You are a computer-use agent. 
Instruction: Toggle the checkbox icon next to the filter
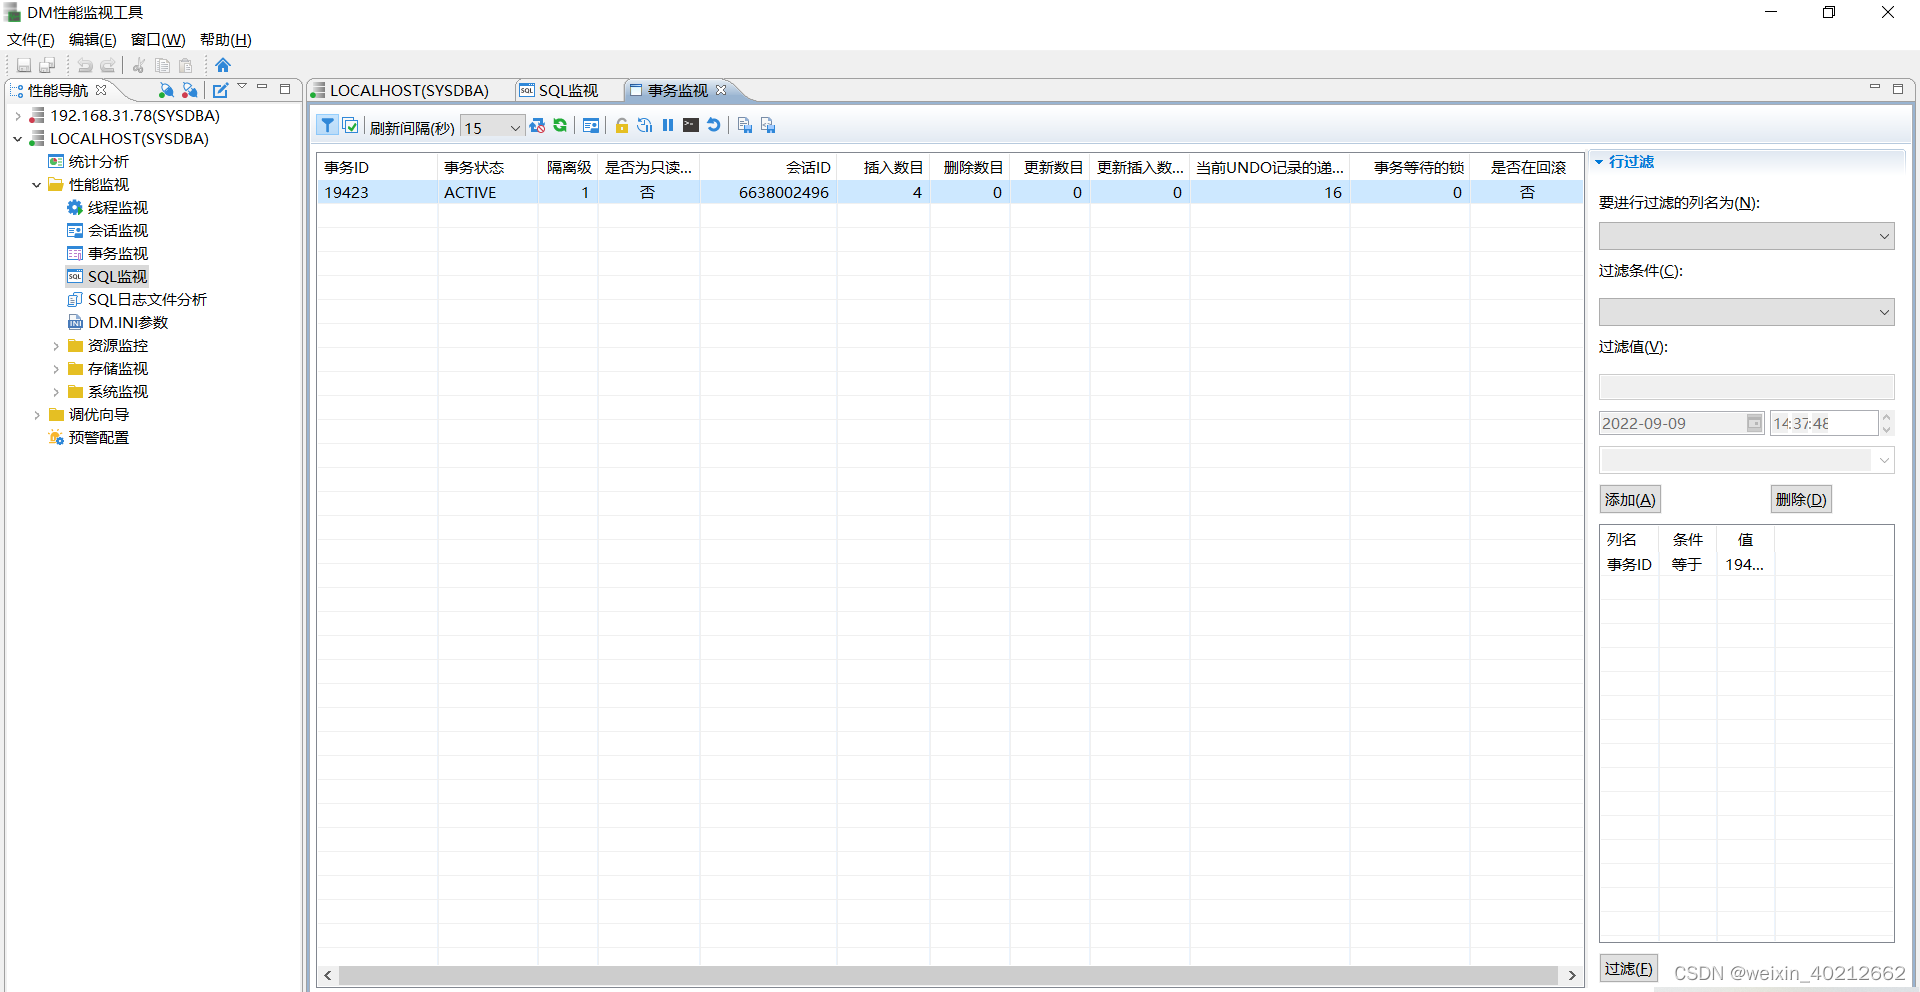351,125
